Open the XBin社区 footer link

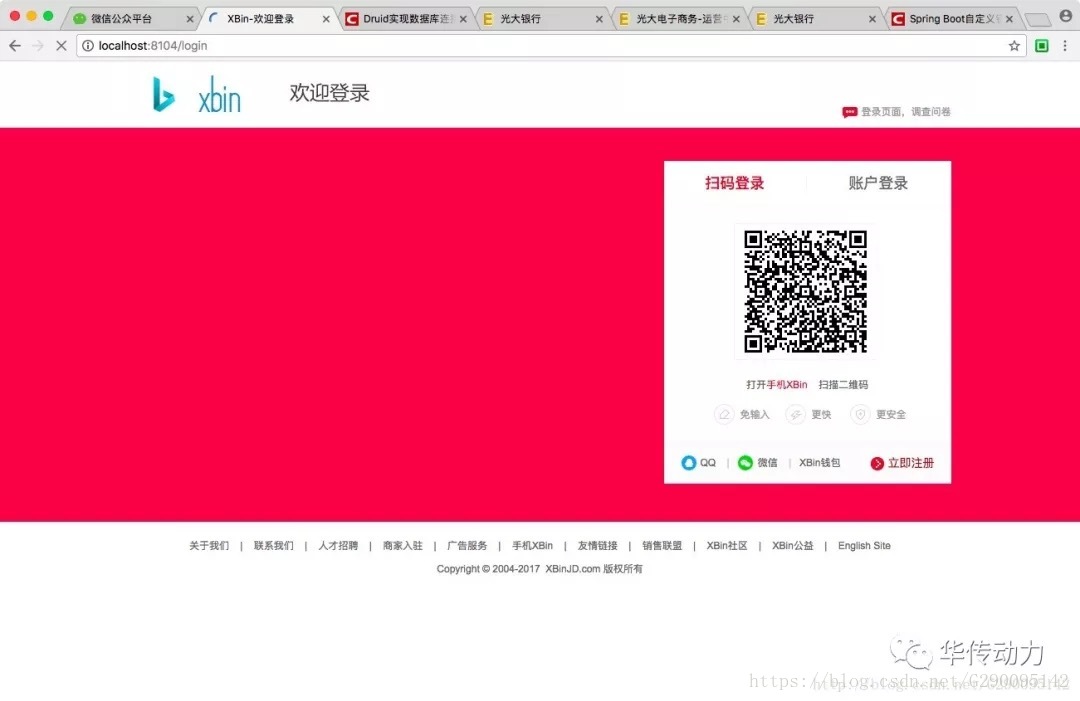pos(727,545)
